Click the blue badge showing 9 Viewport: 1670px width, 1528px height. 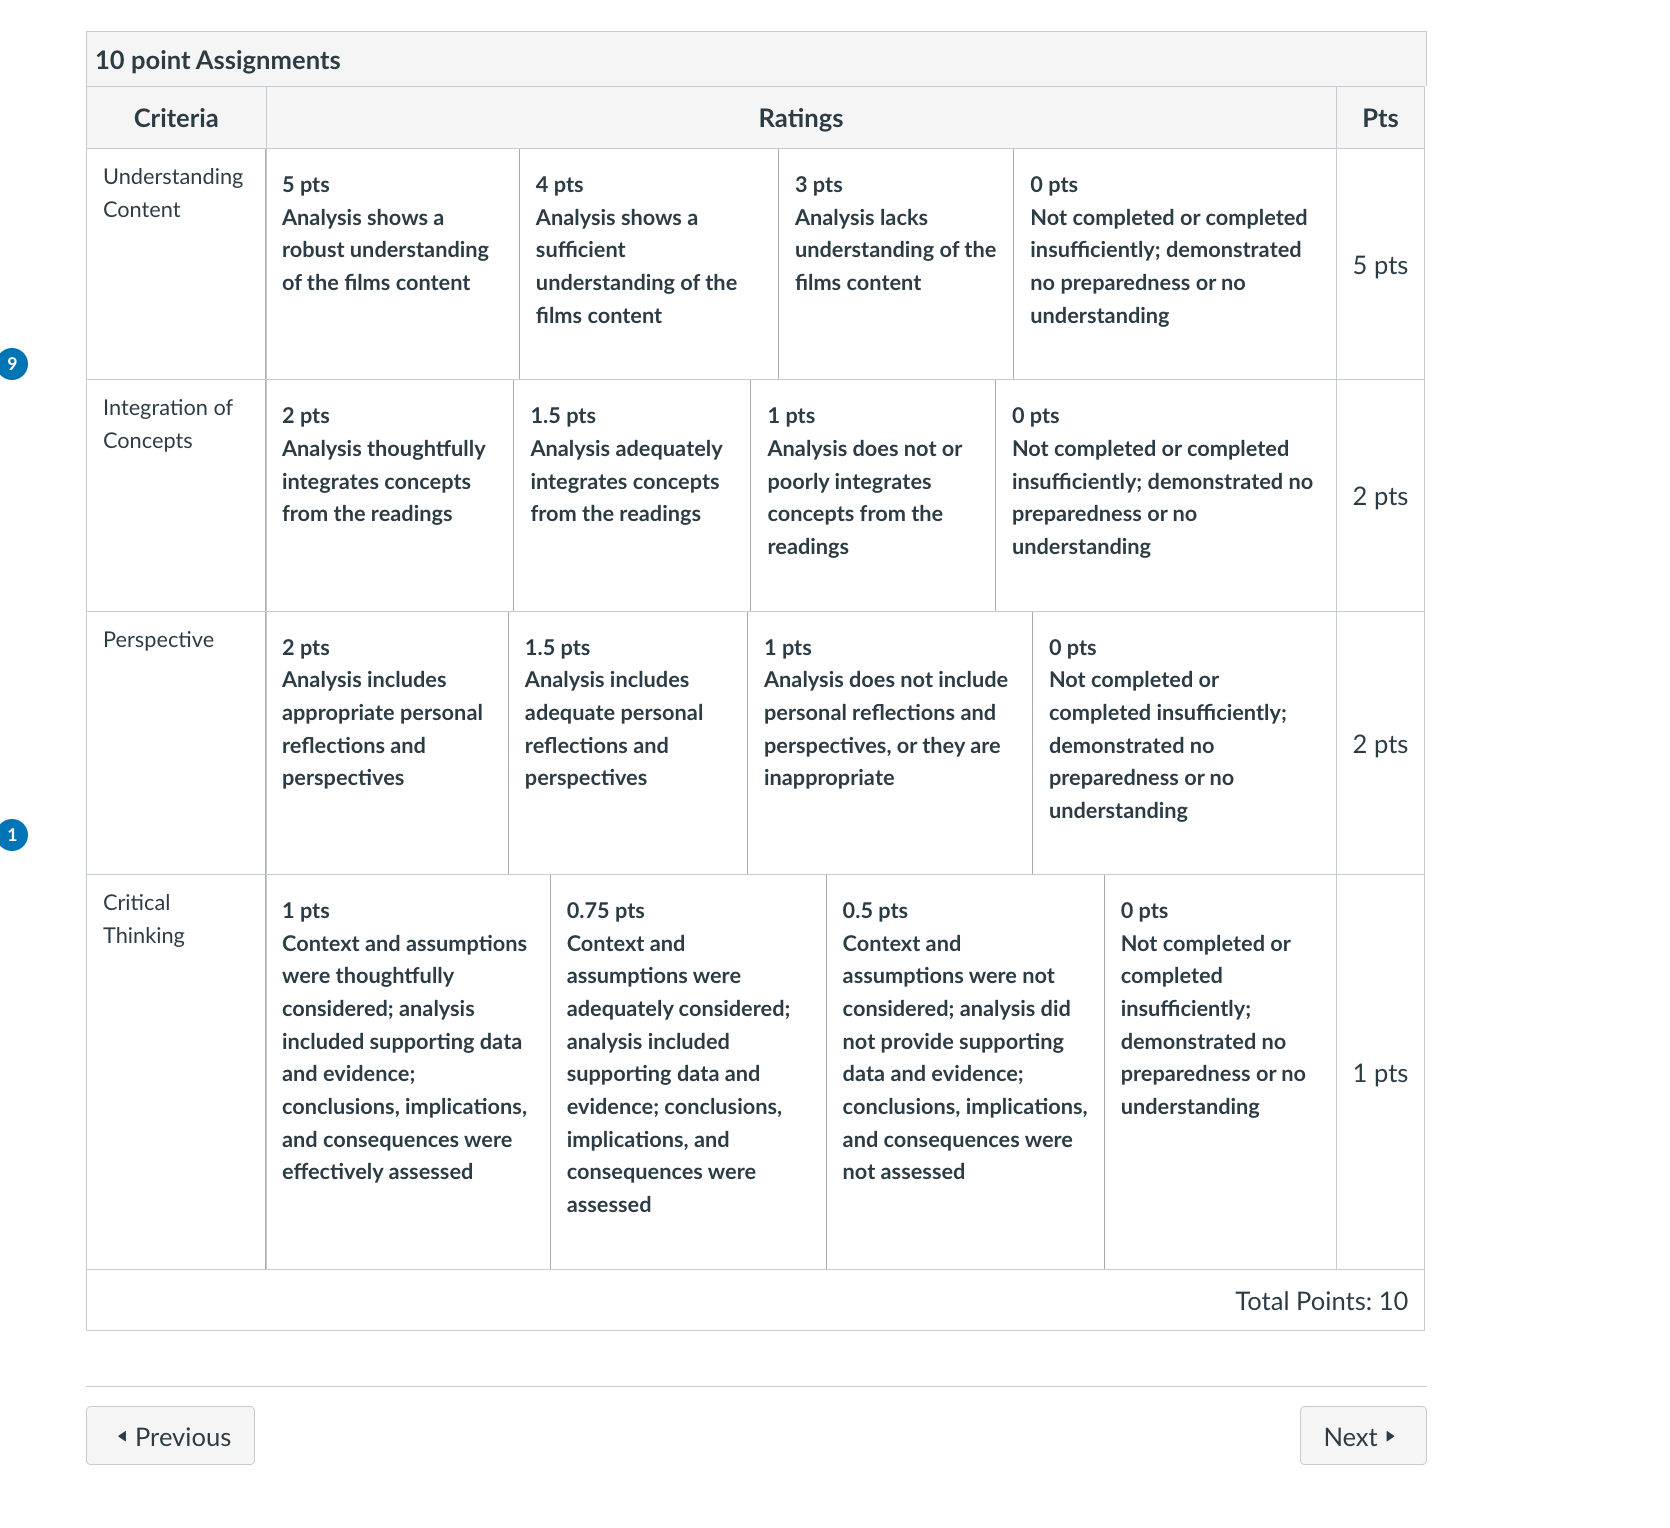click(x=12, y=364)
